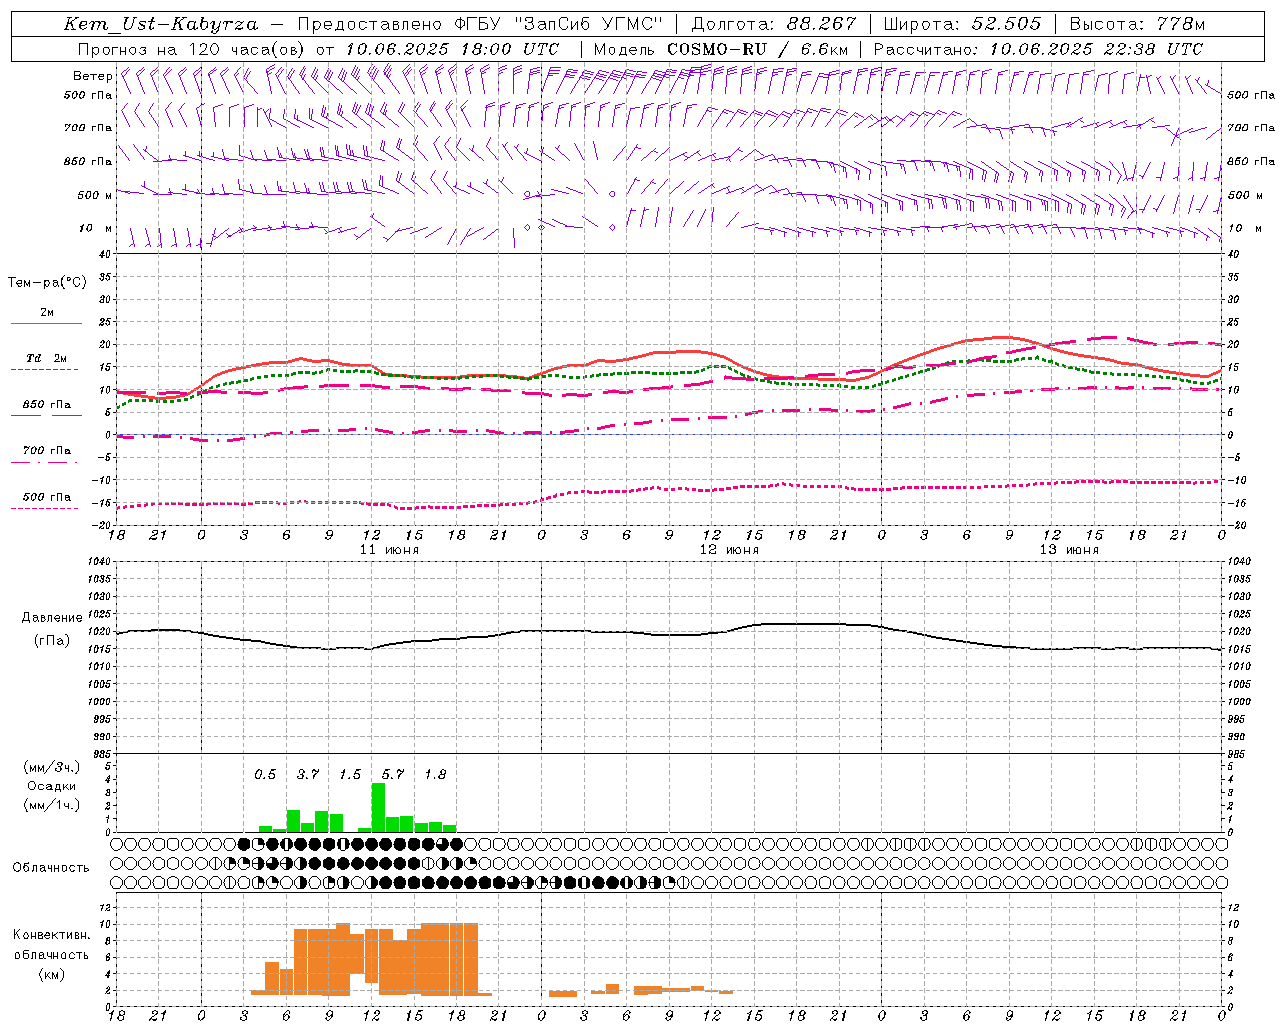Click the Ветер label
Viewport: 1280px width, 1024px height.
pos(92,76)
